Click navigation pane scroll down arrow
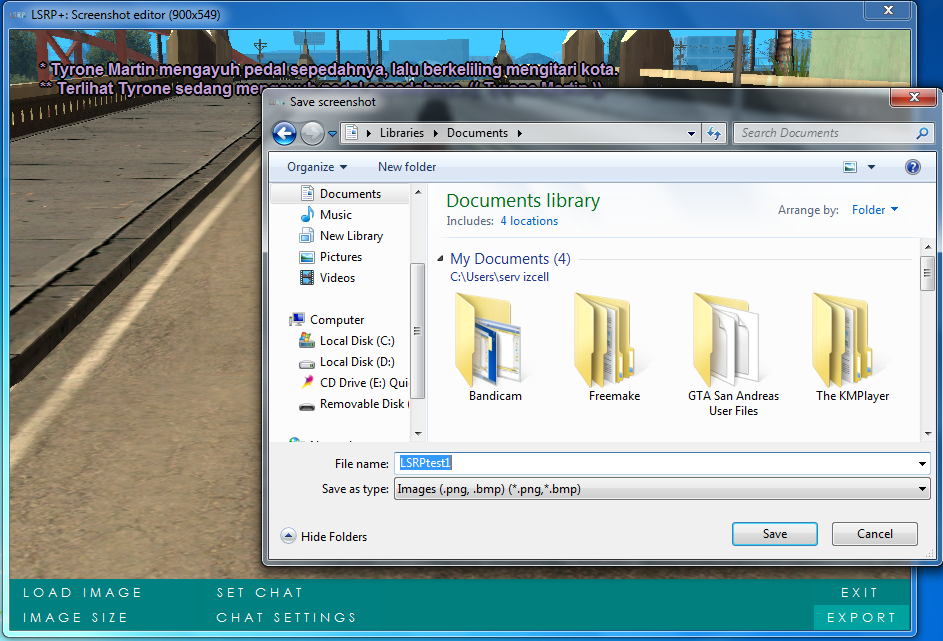This screenshot has height=641, width=943. pyautogui.click(x=418, y=433)
